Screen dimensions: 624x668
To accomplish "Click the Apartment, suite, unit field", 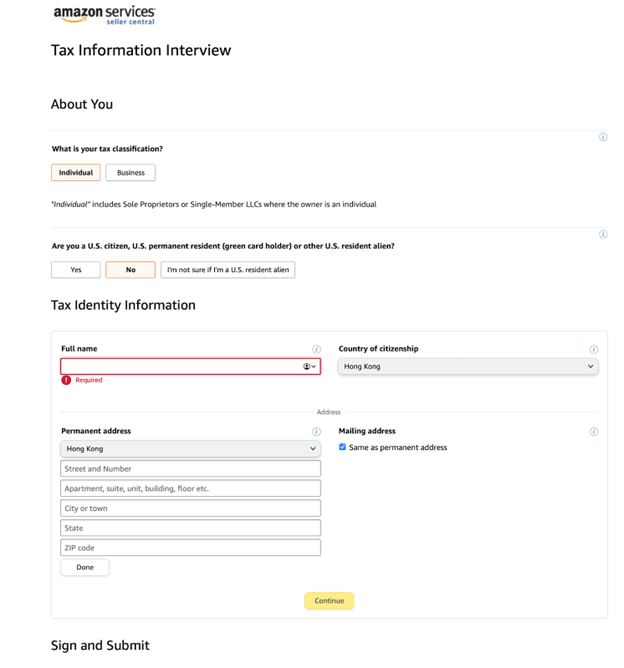I will (x=190, y=488).
